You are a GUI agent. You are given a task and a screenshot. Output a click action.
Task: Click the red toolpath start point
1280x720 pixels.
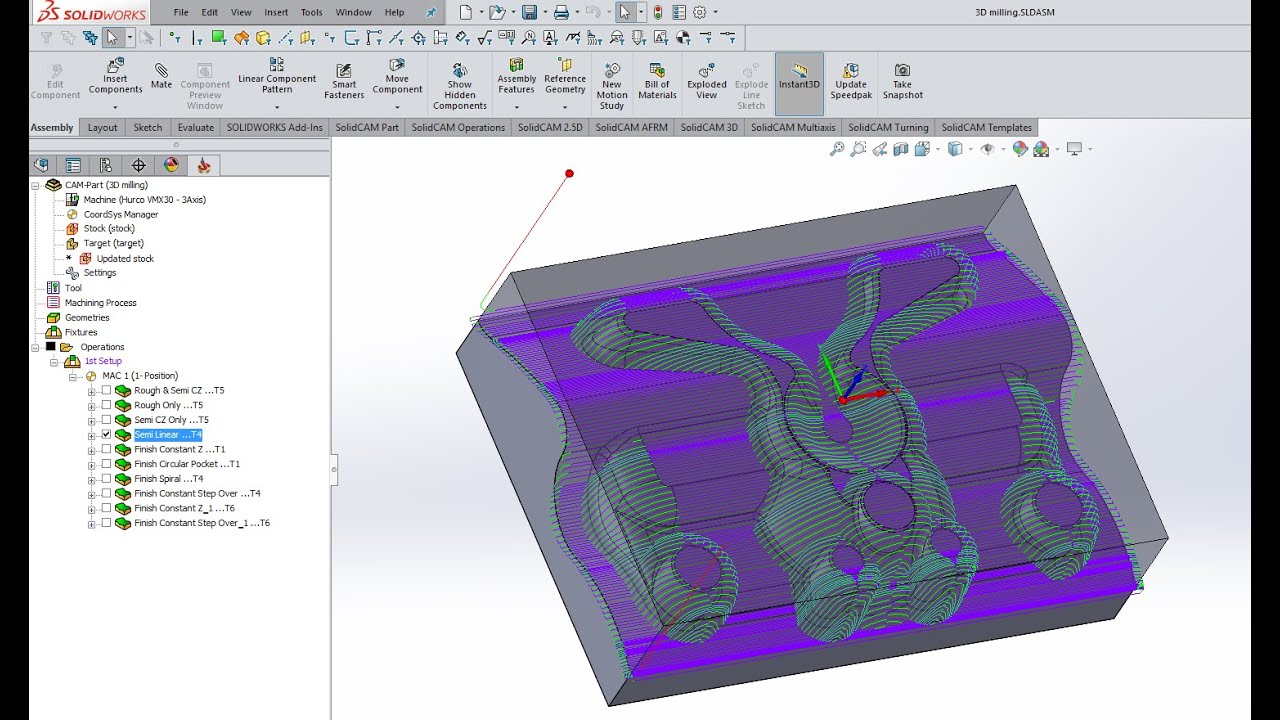(x=570, y=174)
